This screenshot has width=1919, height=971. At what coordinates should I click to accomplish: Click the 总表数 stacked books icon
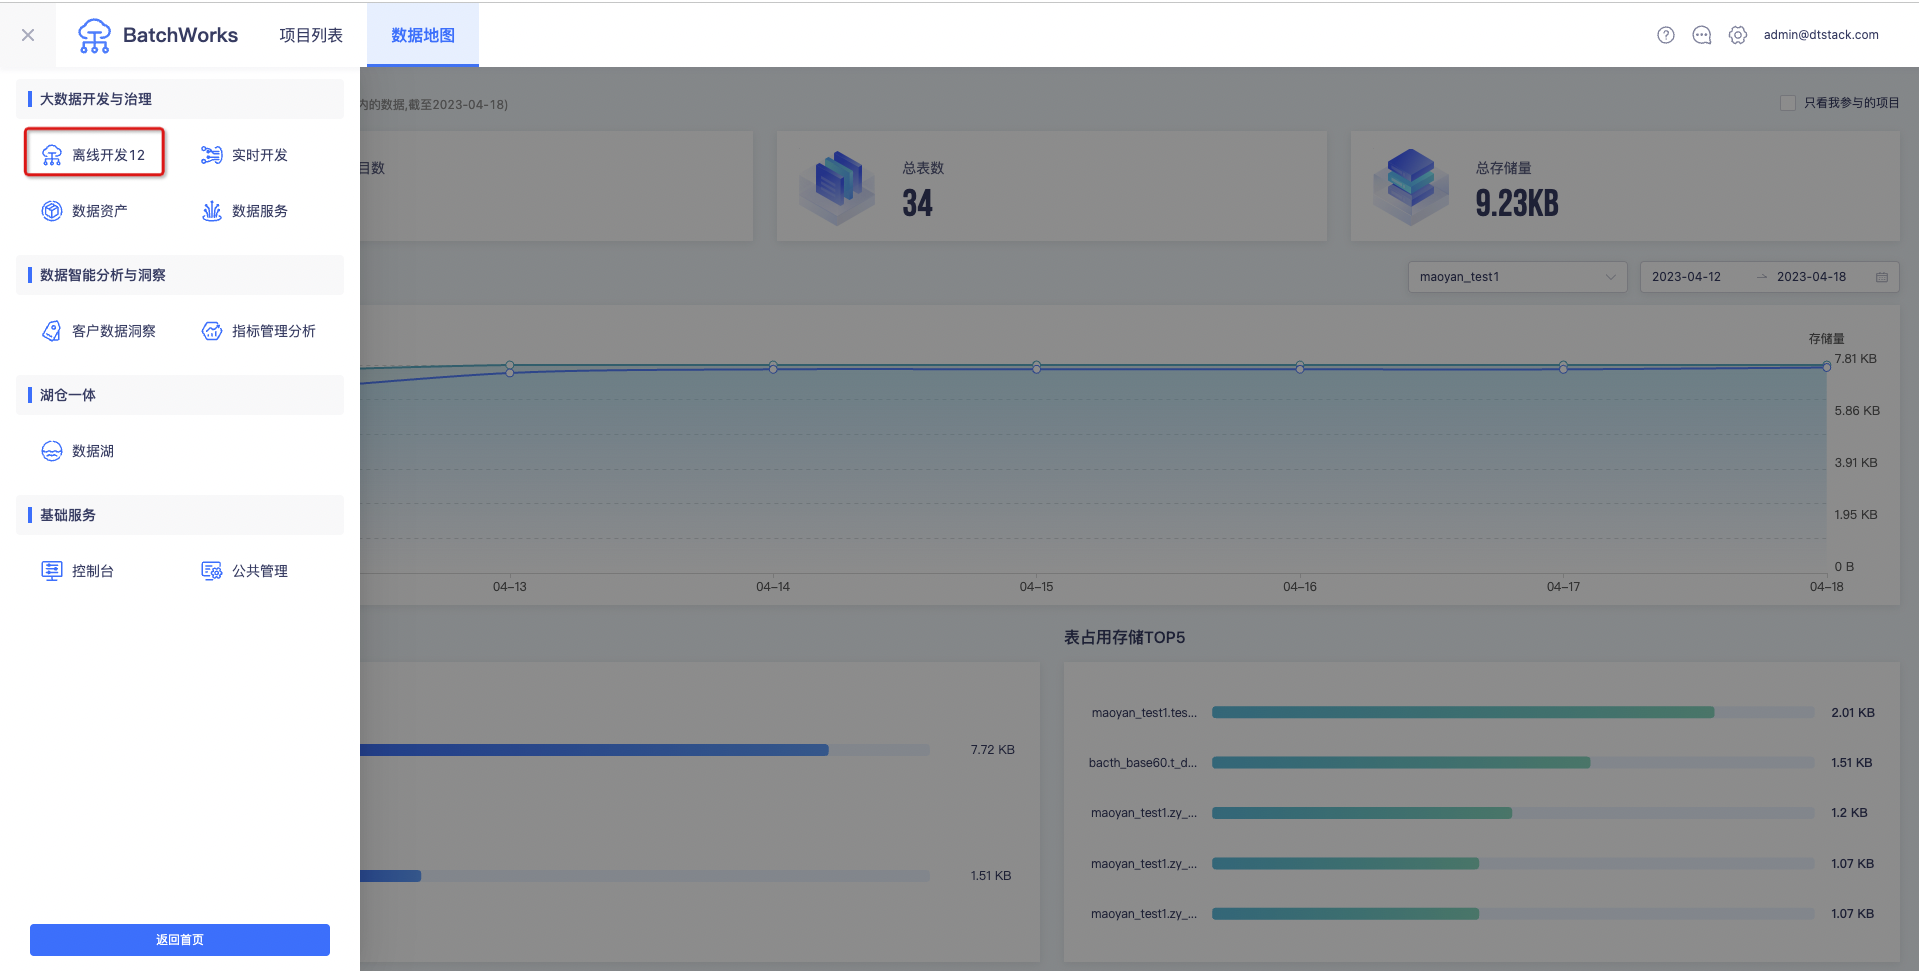coord(838,187)
